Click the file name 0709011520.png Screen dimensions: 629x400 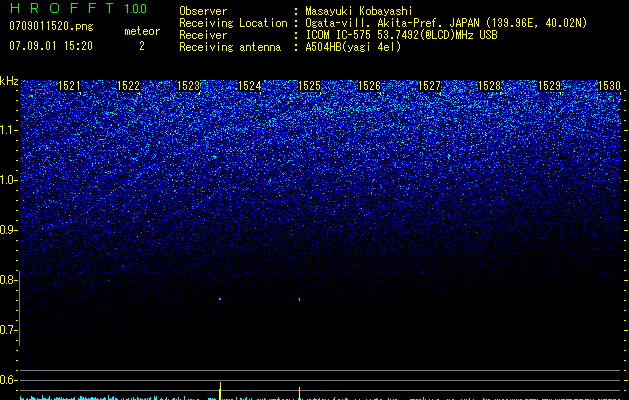51,27
